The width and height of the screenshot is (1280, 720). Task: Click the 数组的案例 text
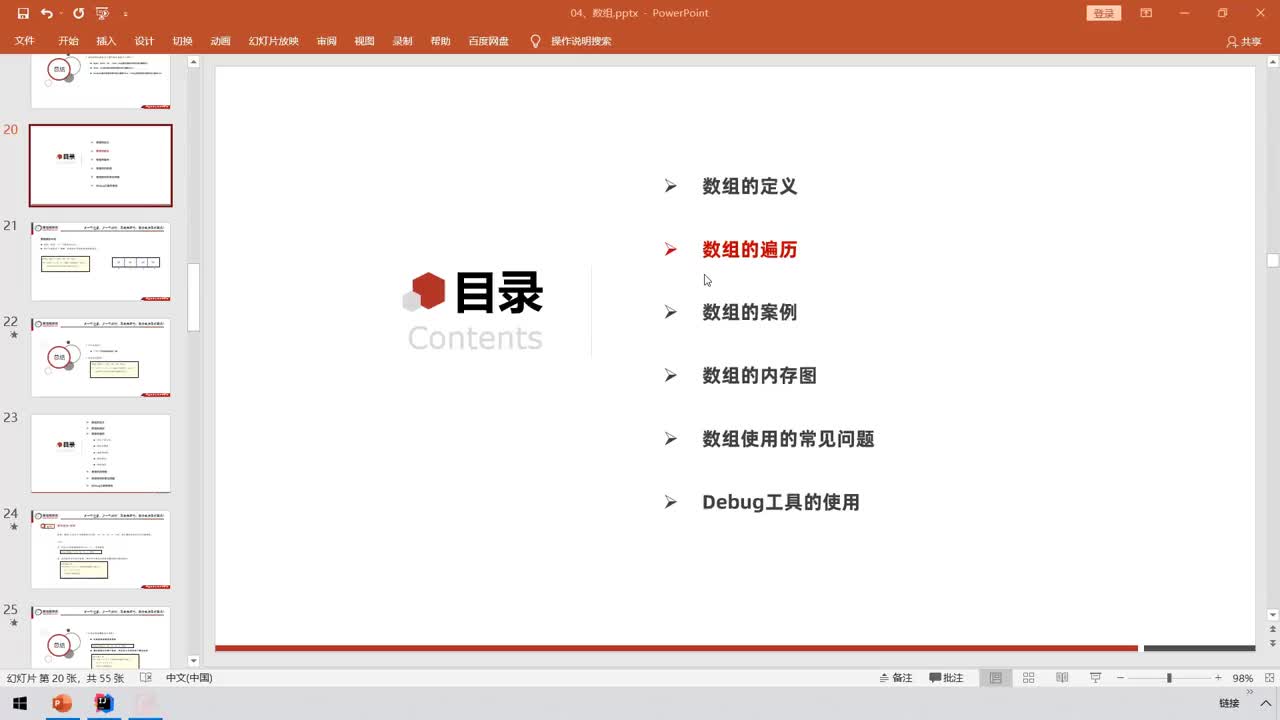click(749, 313)
